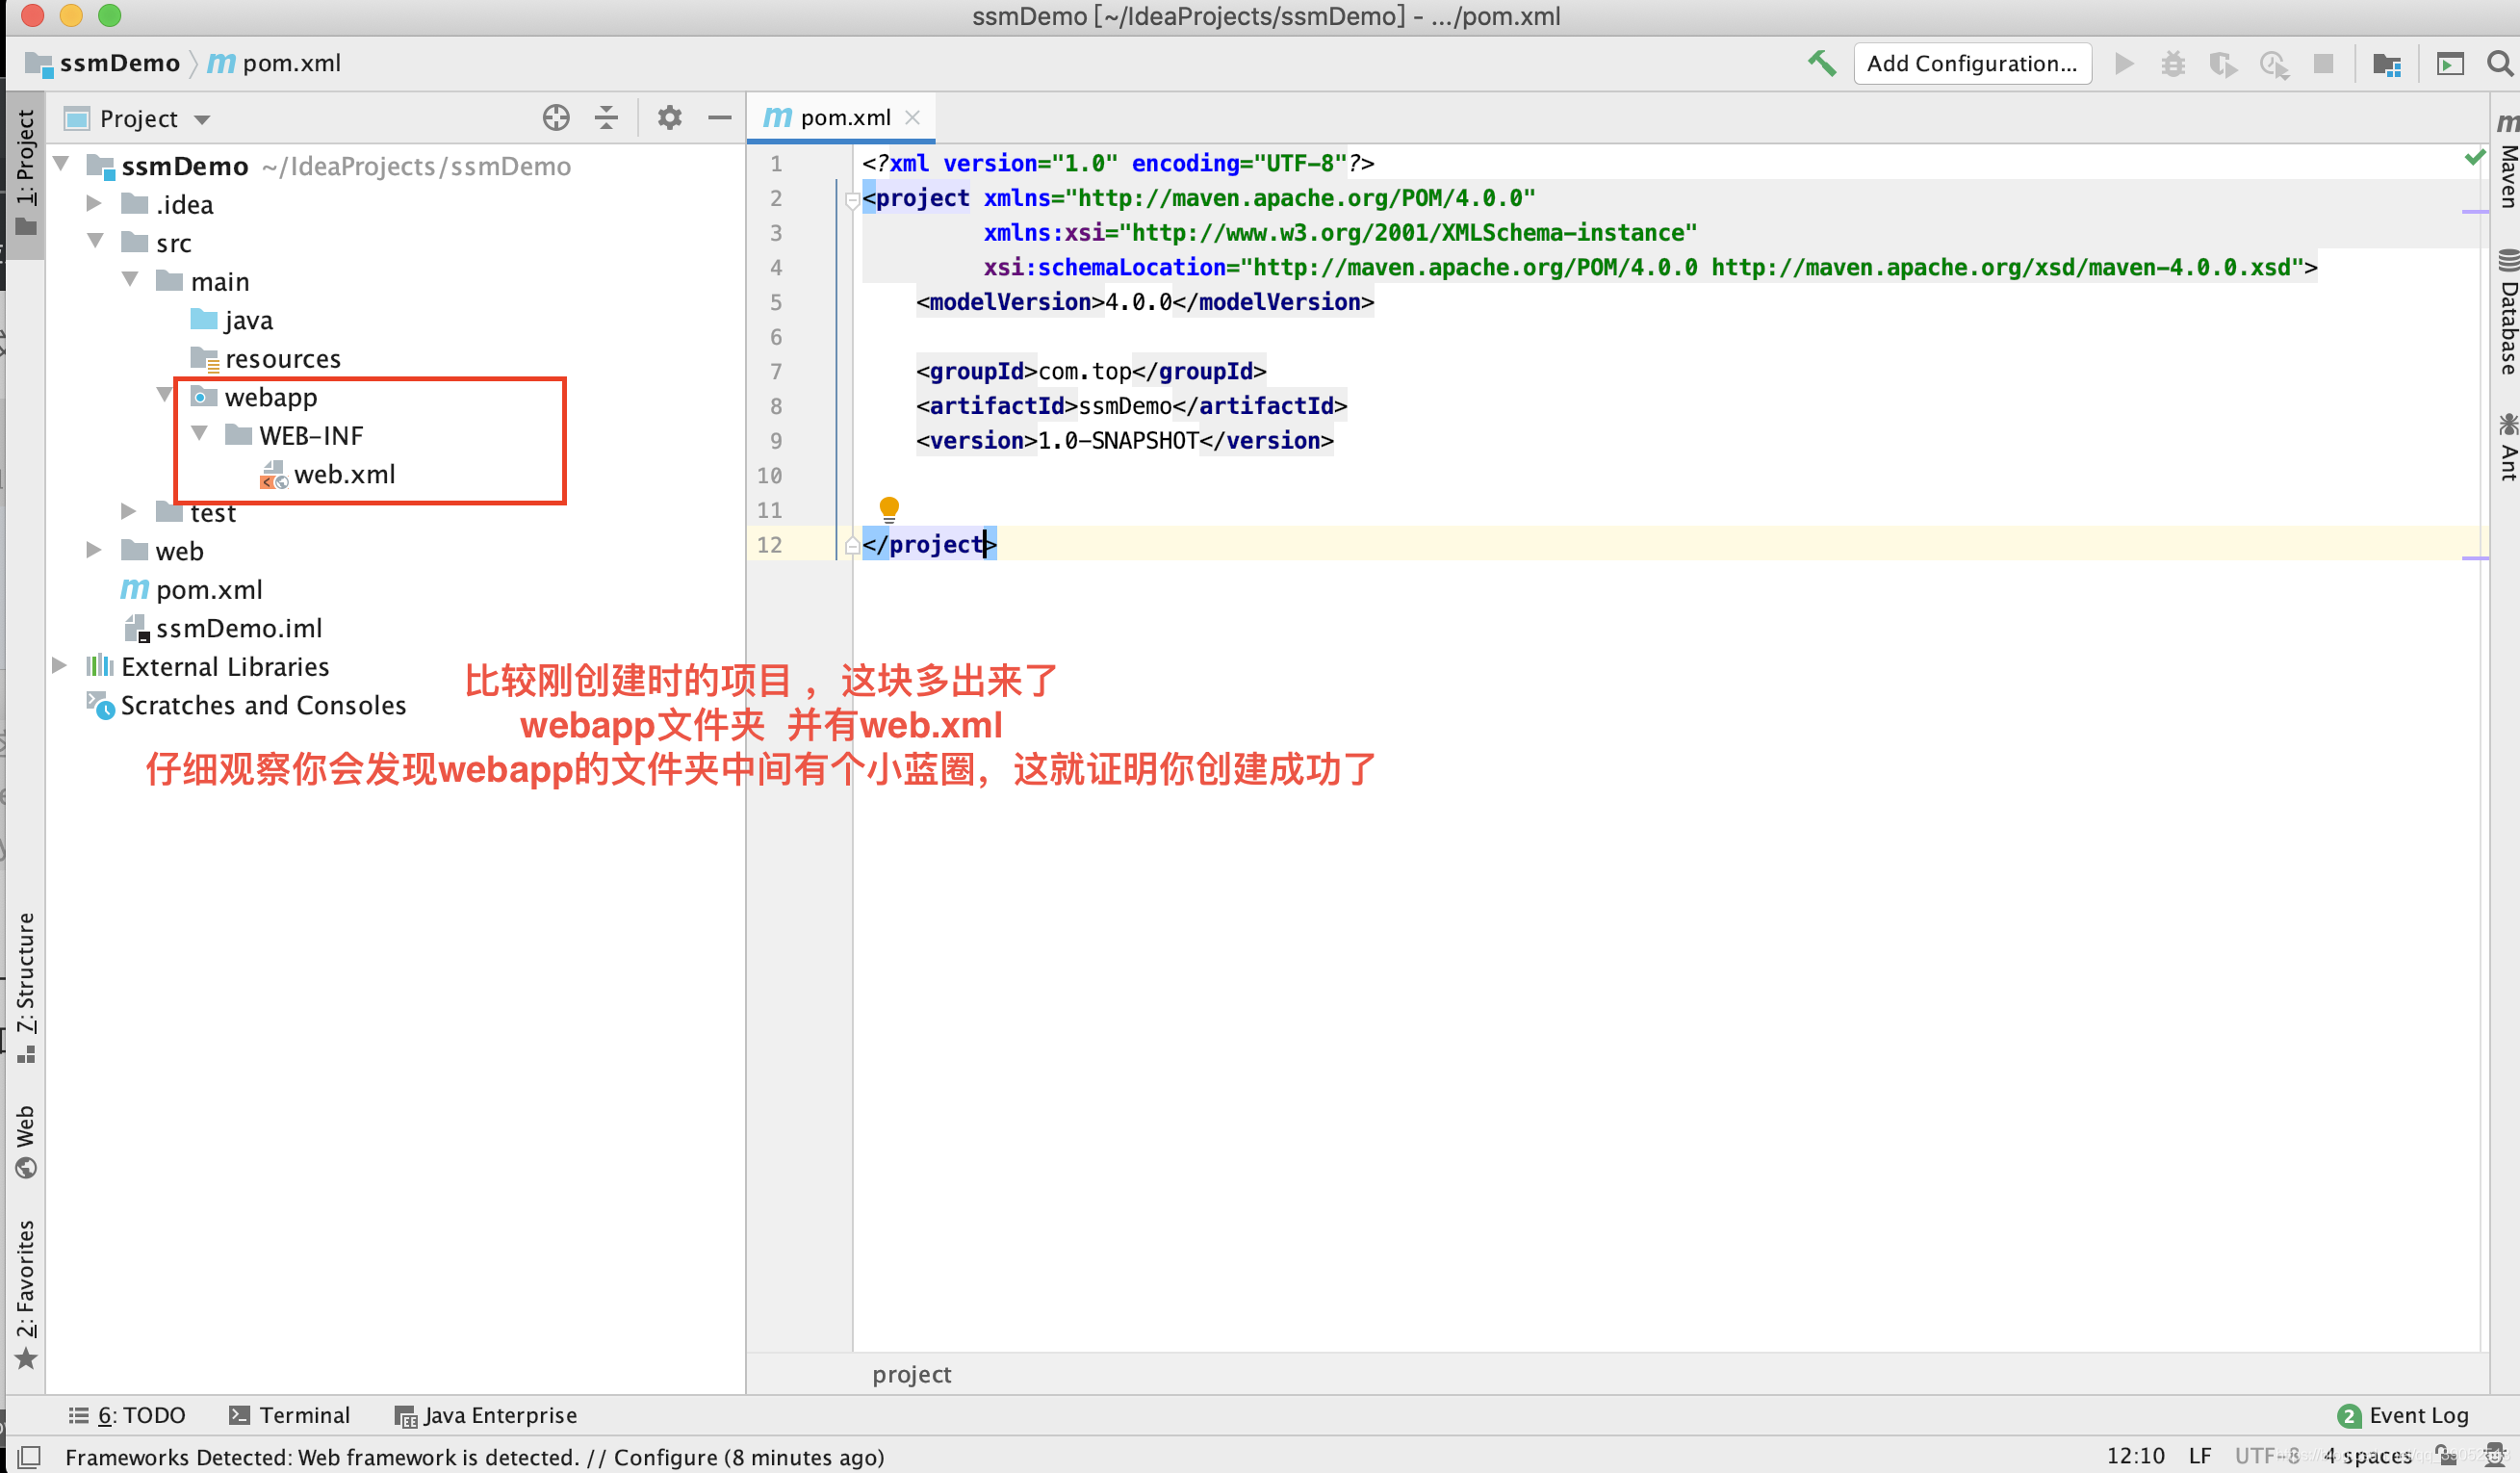Hide the Project panel with the minus icon
This screenshot has height=1473, width=2520.
[719, 118]
